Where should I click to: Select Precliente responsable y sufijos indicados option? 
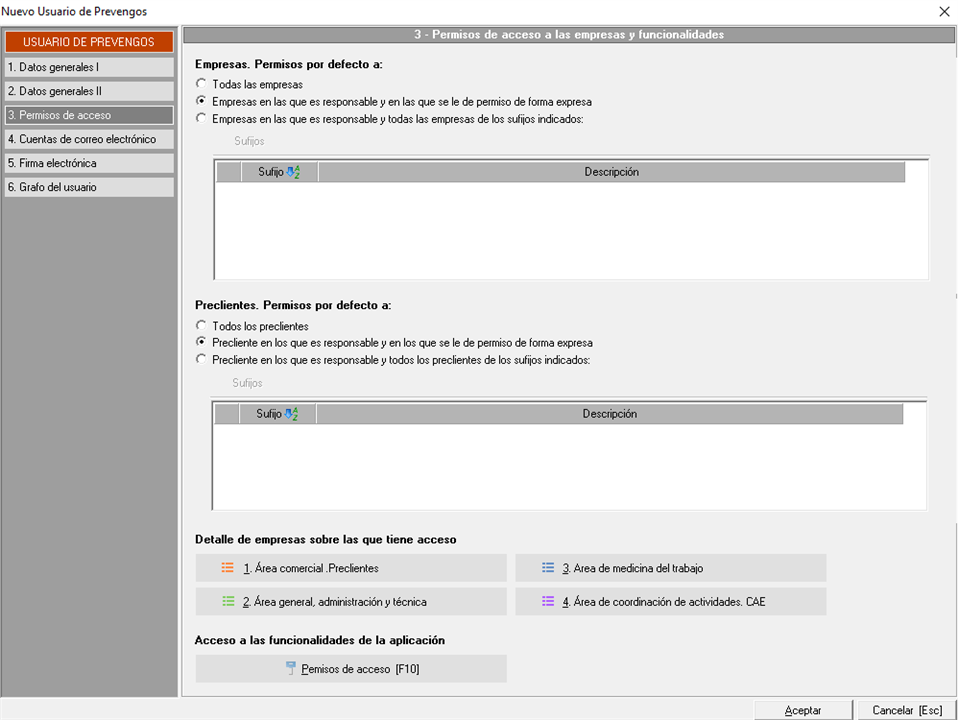[201, 359]
